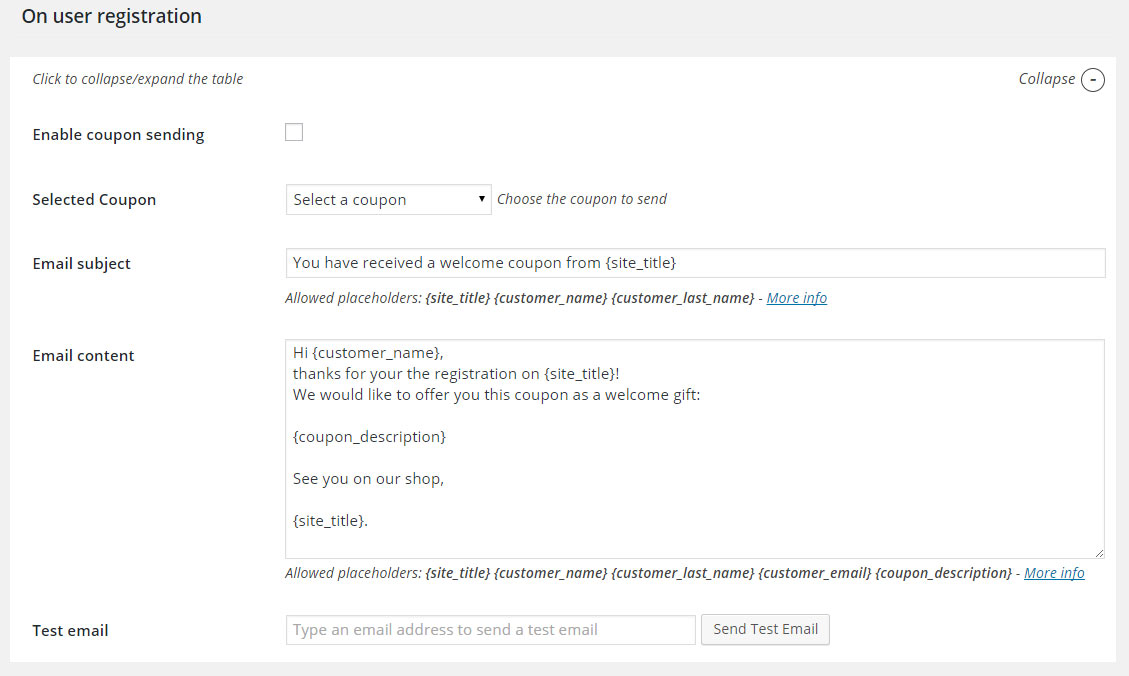
Task: Click {coupon_description} in the allowed placeholders list
Action: coord(943,573)
